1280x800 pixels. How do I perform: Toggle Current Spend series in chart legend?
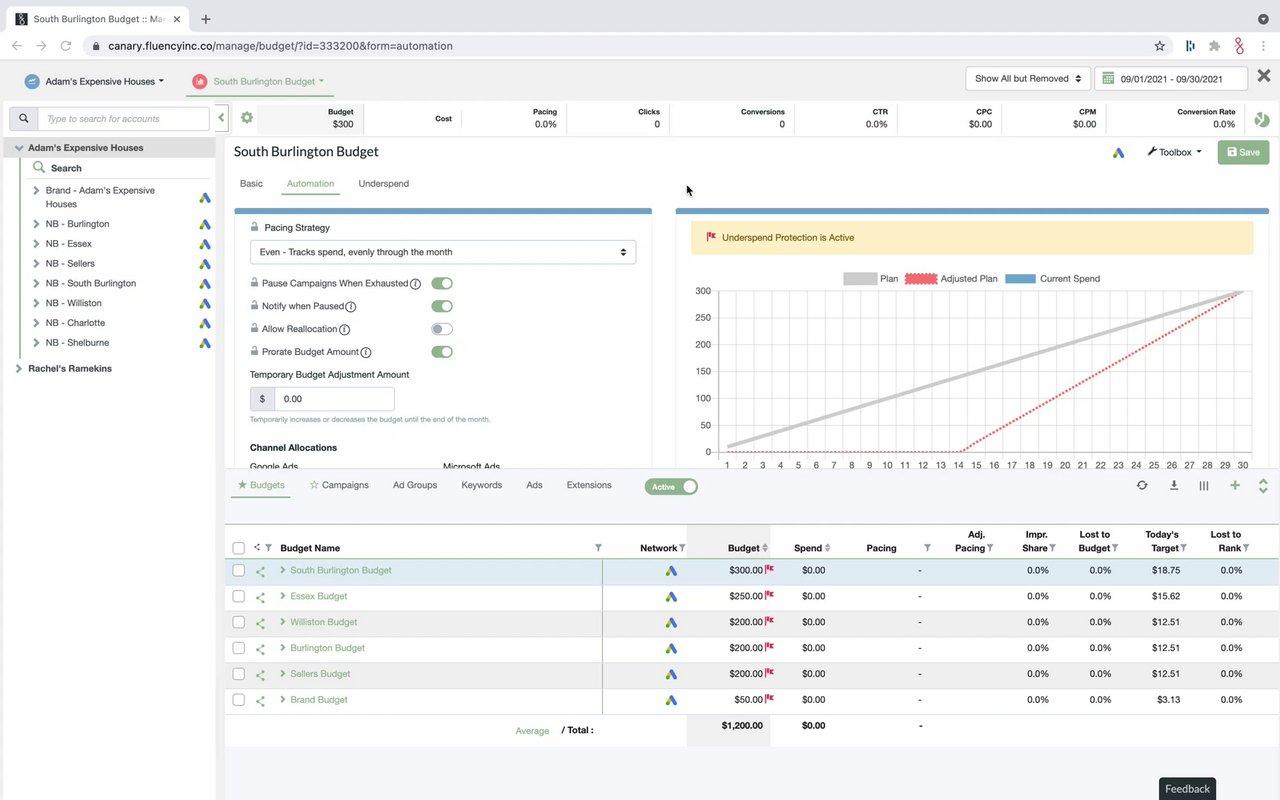pos(1052,279)
